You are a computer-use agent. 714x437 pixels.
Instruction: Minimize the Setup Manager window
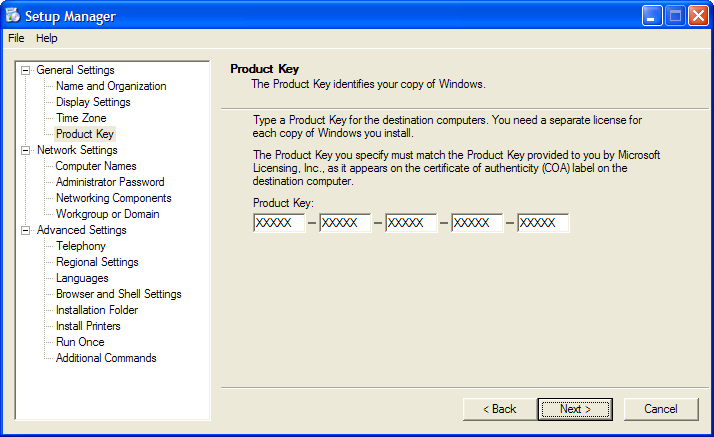652,16
